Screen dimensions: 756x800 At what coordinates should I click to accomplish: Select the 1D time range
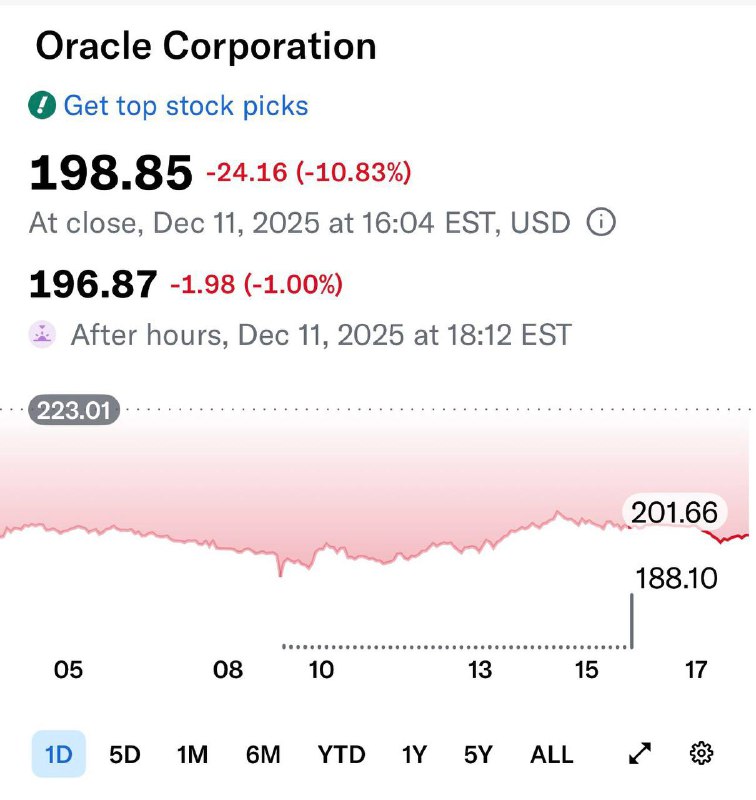coord(59,754)
